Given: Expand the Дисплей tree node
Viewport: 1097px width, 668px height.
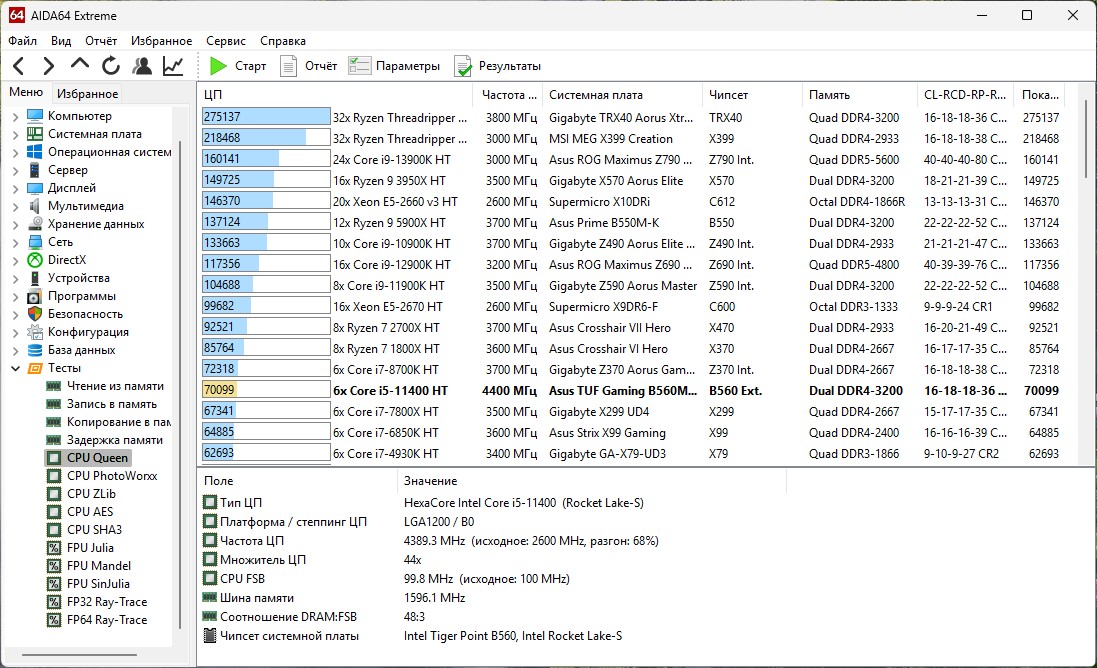Looking at the screenshot, I should point(15,189).
